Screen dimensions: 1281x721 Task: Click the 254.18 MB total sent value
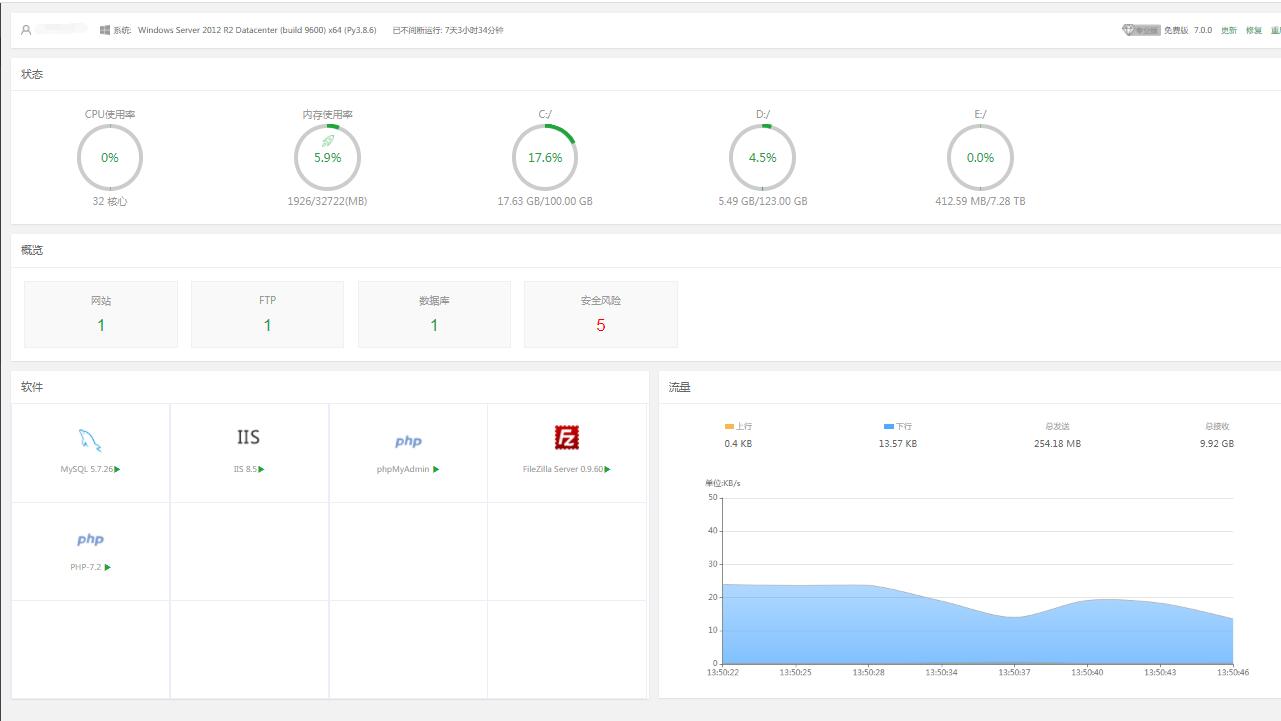(1057, 443)
